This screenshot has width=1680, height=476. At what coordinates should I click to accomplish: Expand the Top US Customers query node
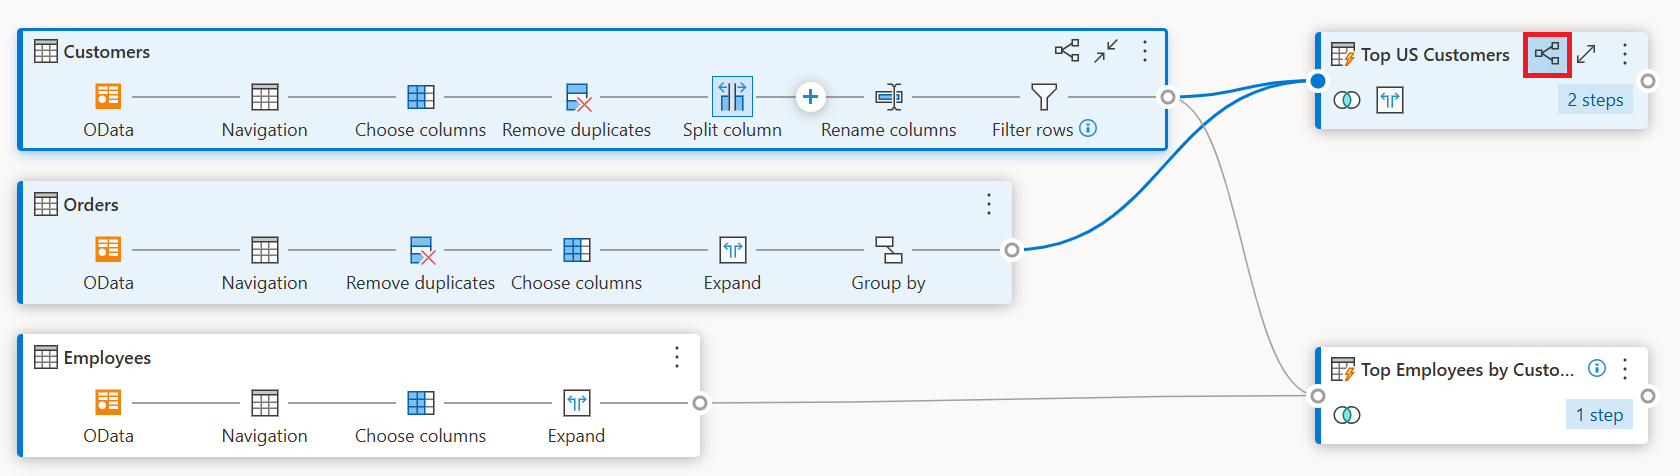pos(1586,54)
